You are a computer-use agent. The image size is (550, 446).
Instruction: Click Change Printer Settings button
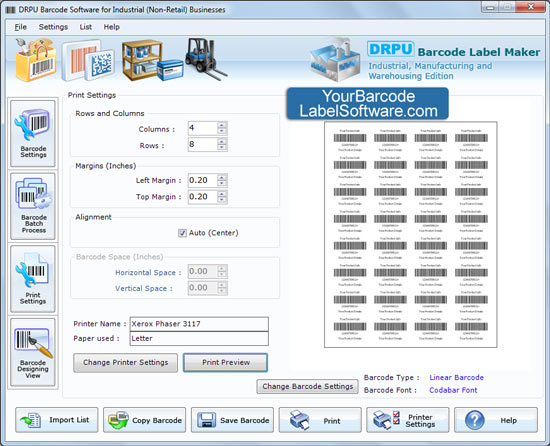point(126,363)
